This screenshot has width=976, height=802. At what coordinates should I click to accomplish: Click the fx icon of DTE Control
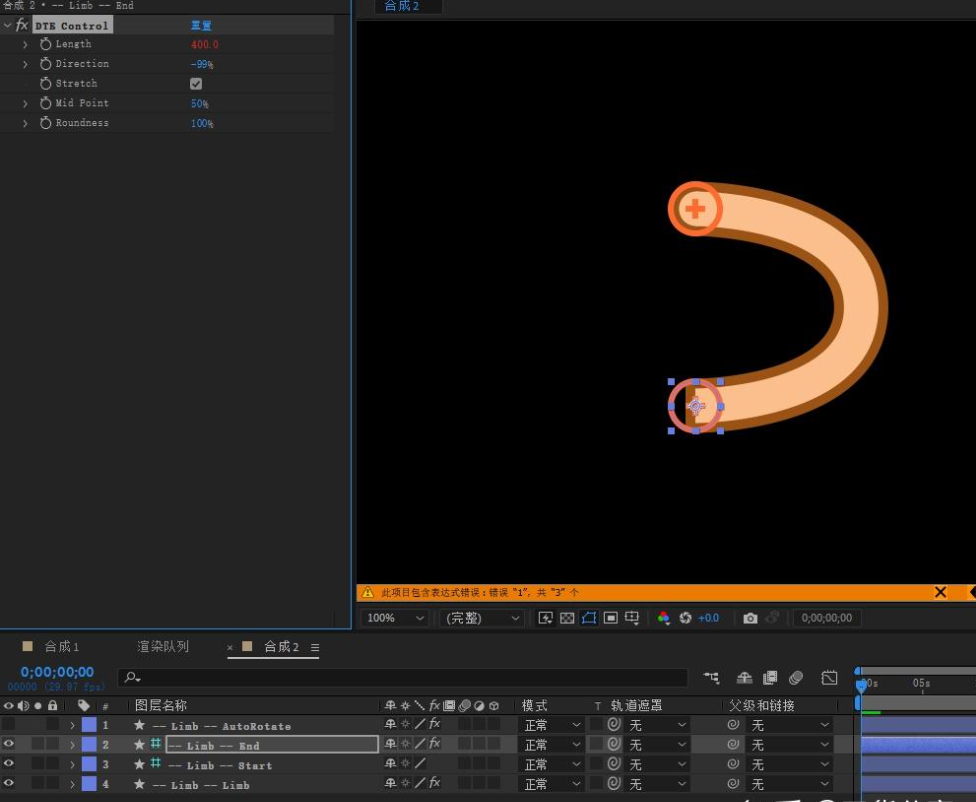click(22, 25)
